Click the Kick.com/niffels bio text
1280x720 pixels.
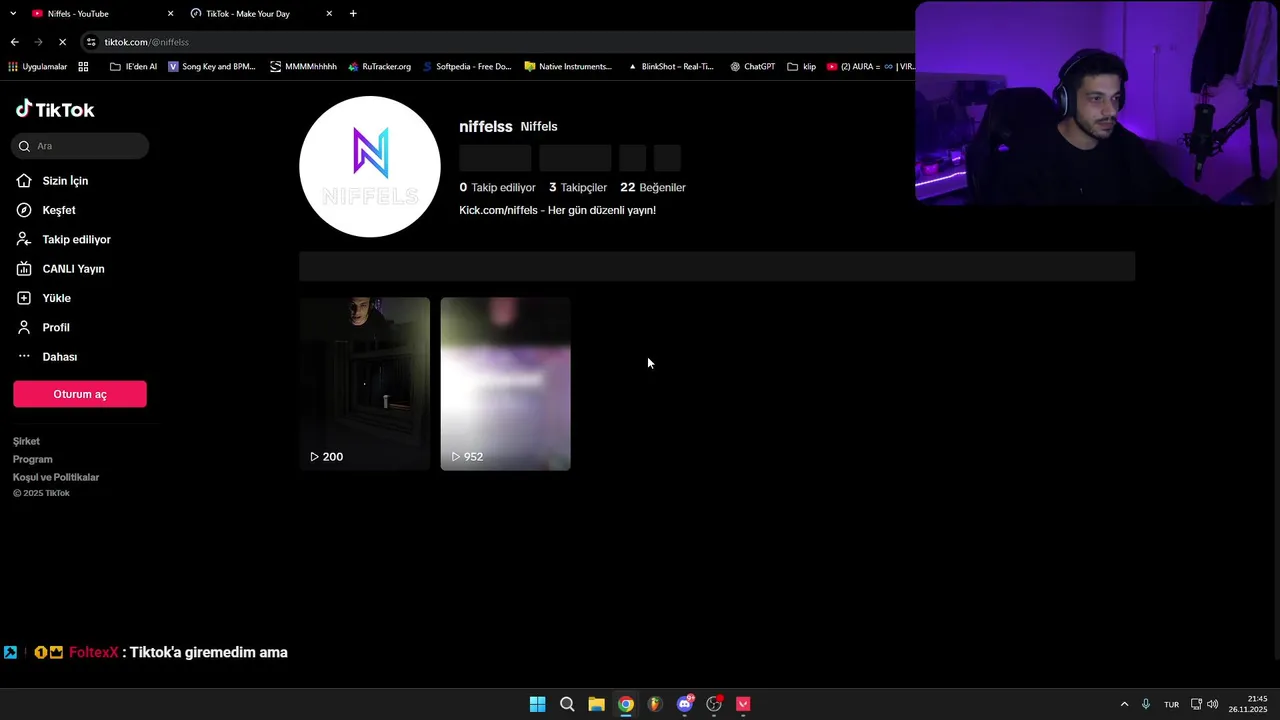[557, 210]
